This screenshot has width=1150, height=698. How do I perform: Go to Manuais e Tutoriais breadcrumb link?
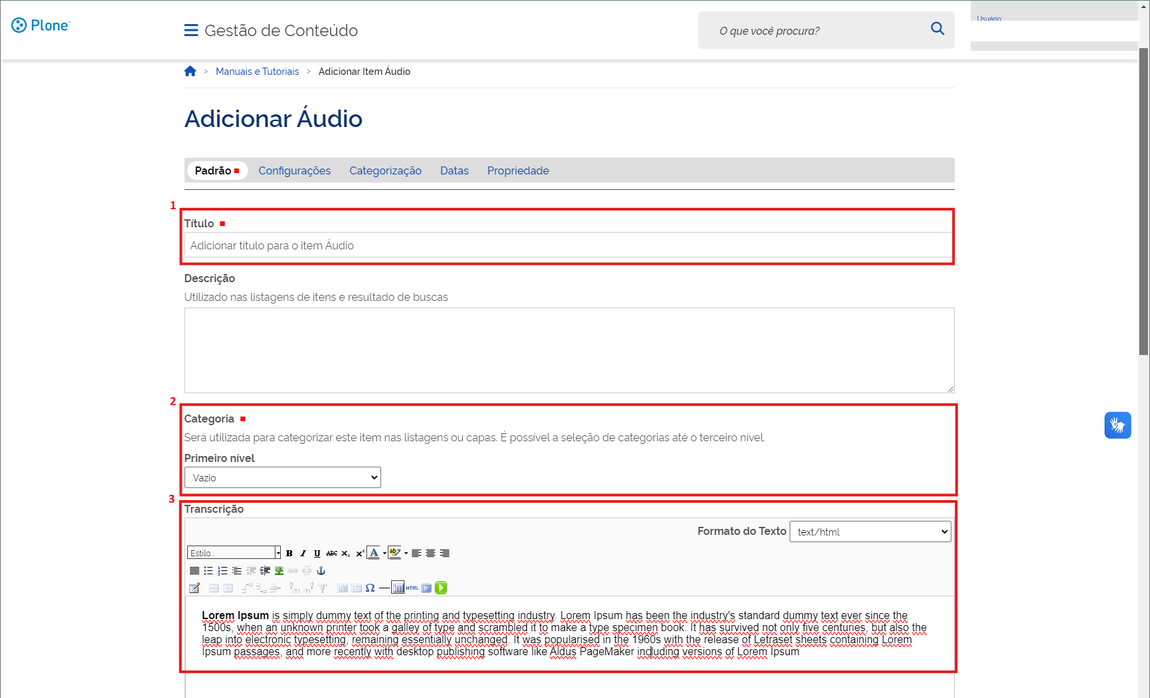click(x=257, y=72)
